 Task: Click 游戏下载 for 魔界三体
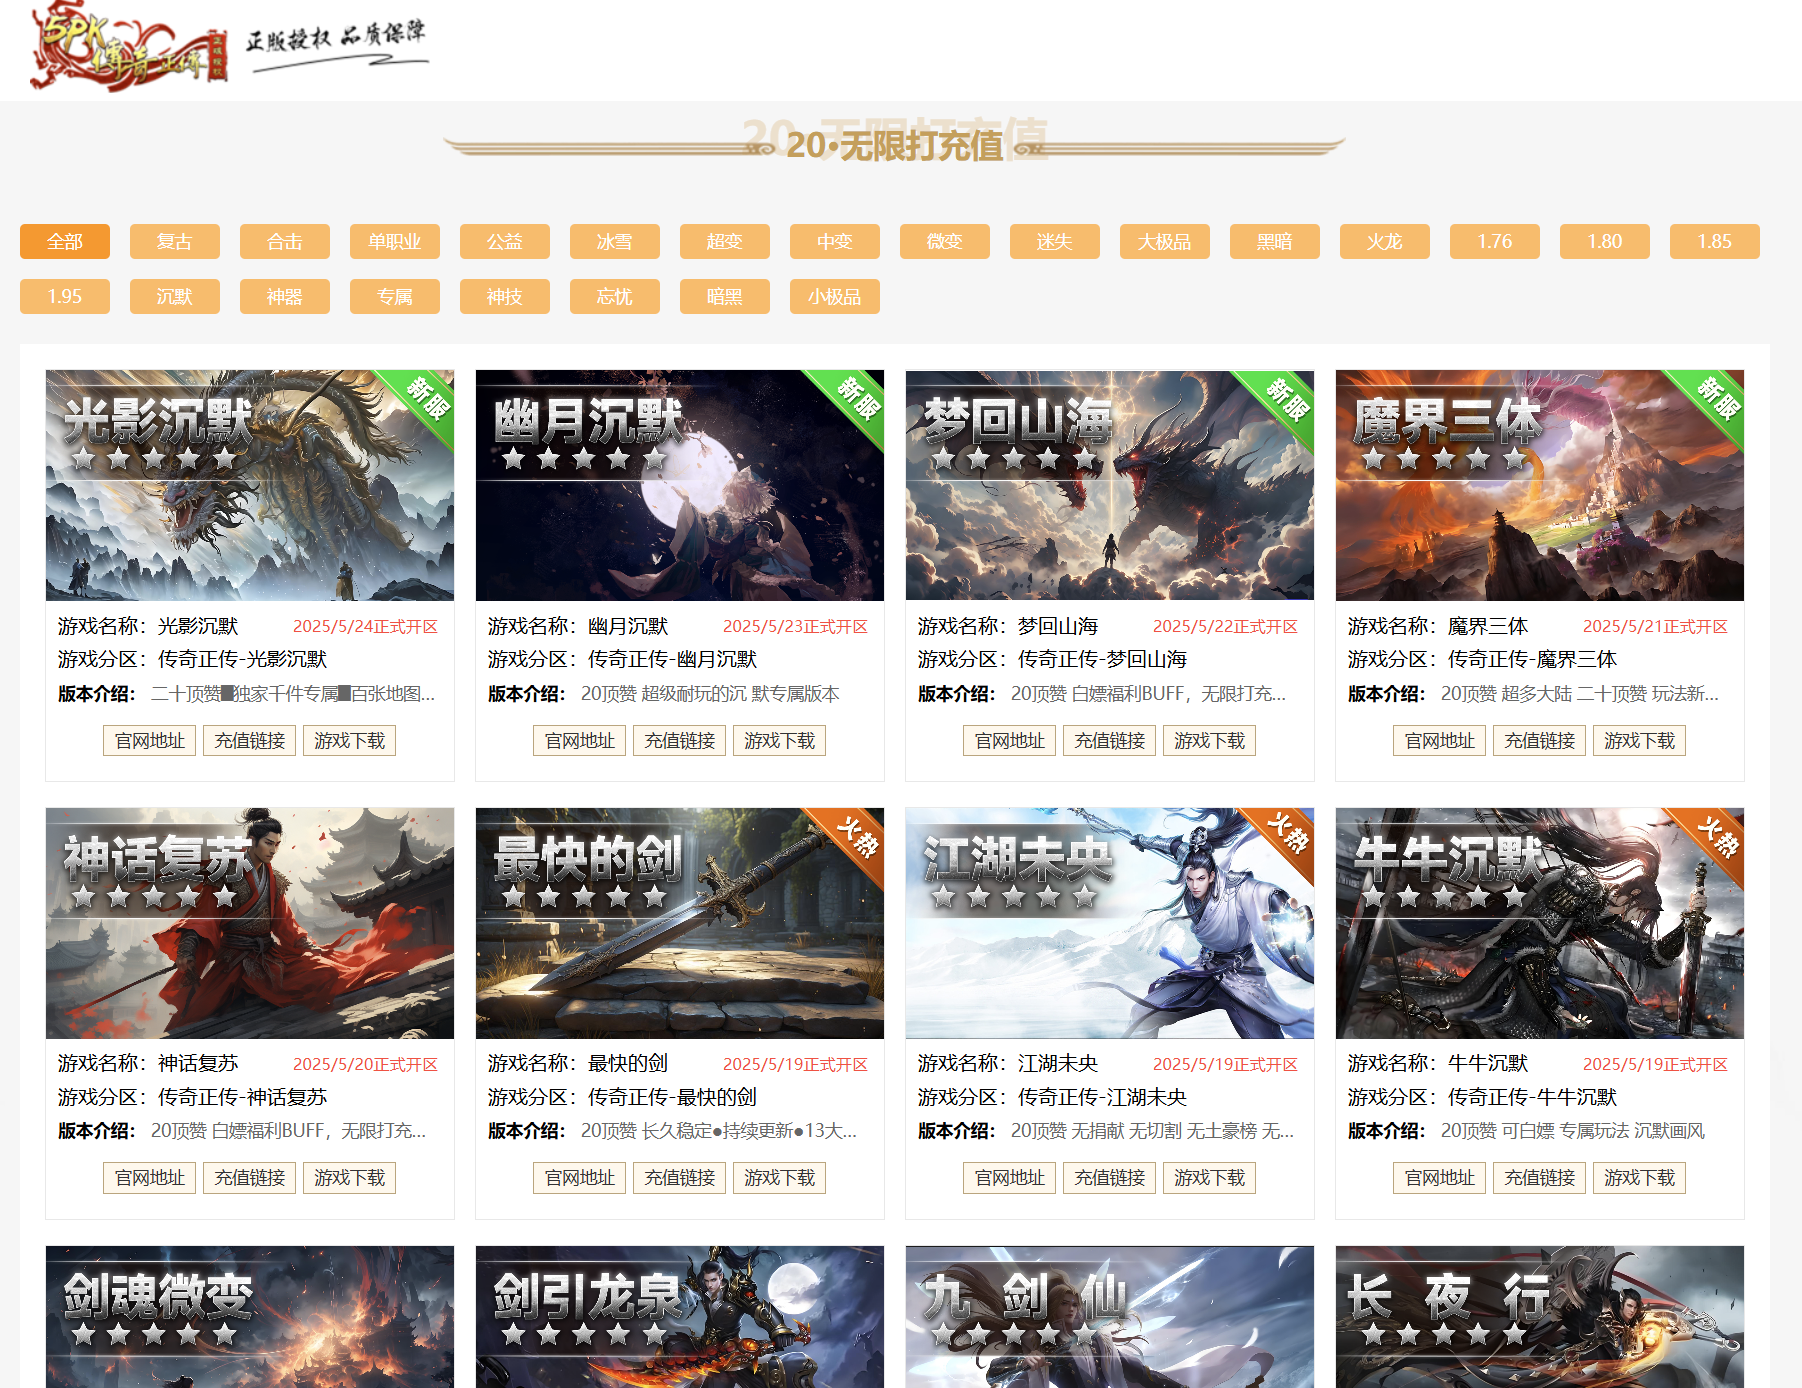[1640, 741]
